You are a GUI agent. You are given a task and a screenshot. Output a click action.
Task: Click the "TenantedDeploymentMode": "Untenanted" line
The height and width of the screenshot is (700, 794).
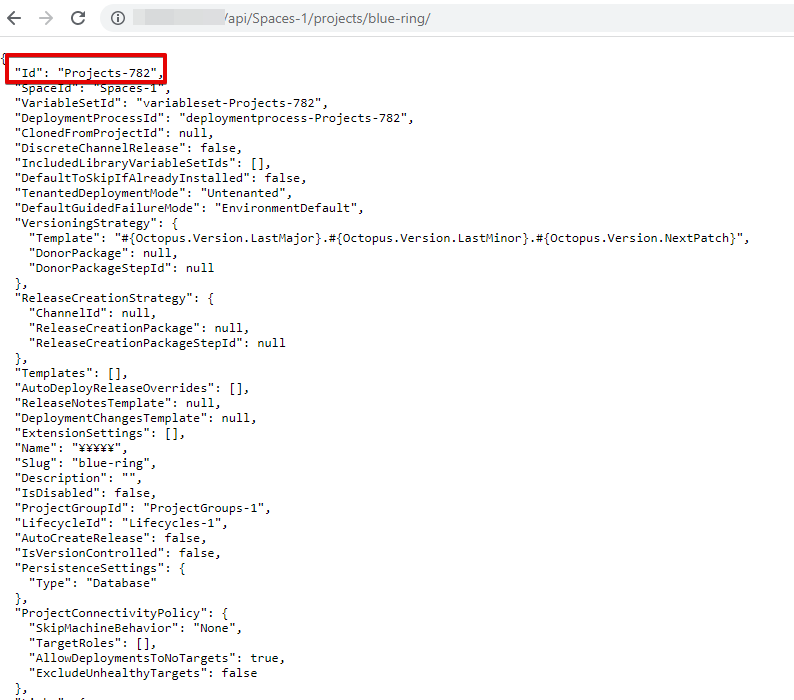pos(153,193)
